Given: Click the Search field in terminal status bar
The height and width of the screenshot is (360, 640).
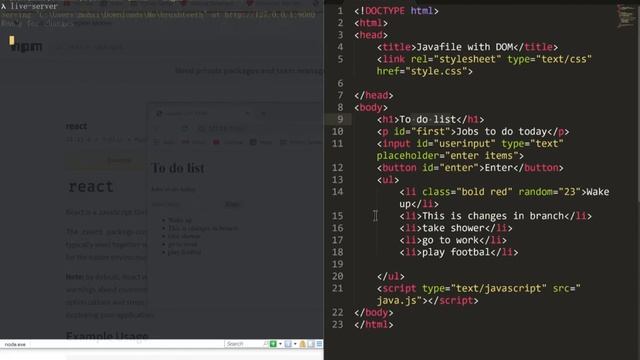Looking at the screenshot, I should coord(246,344).
